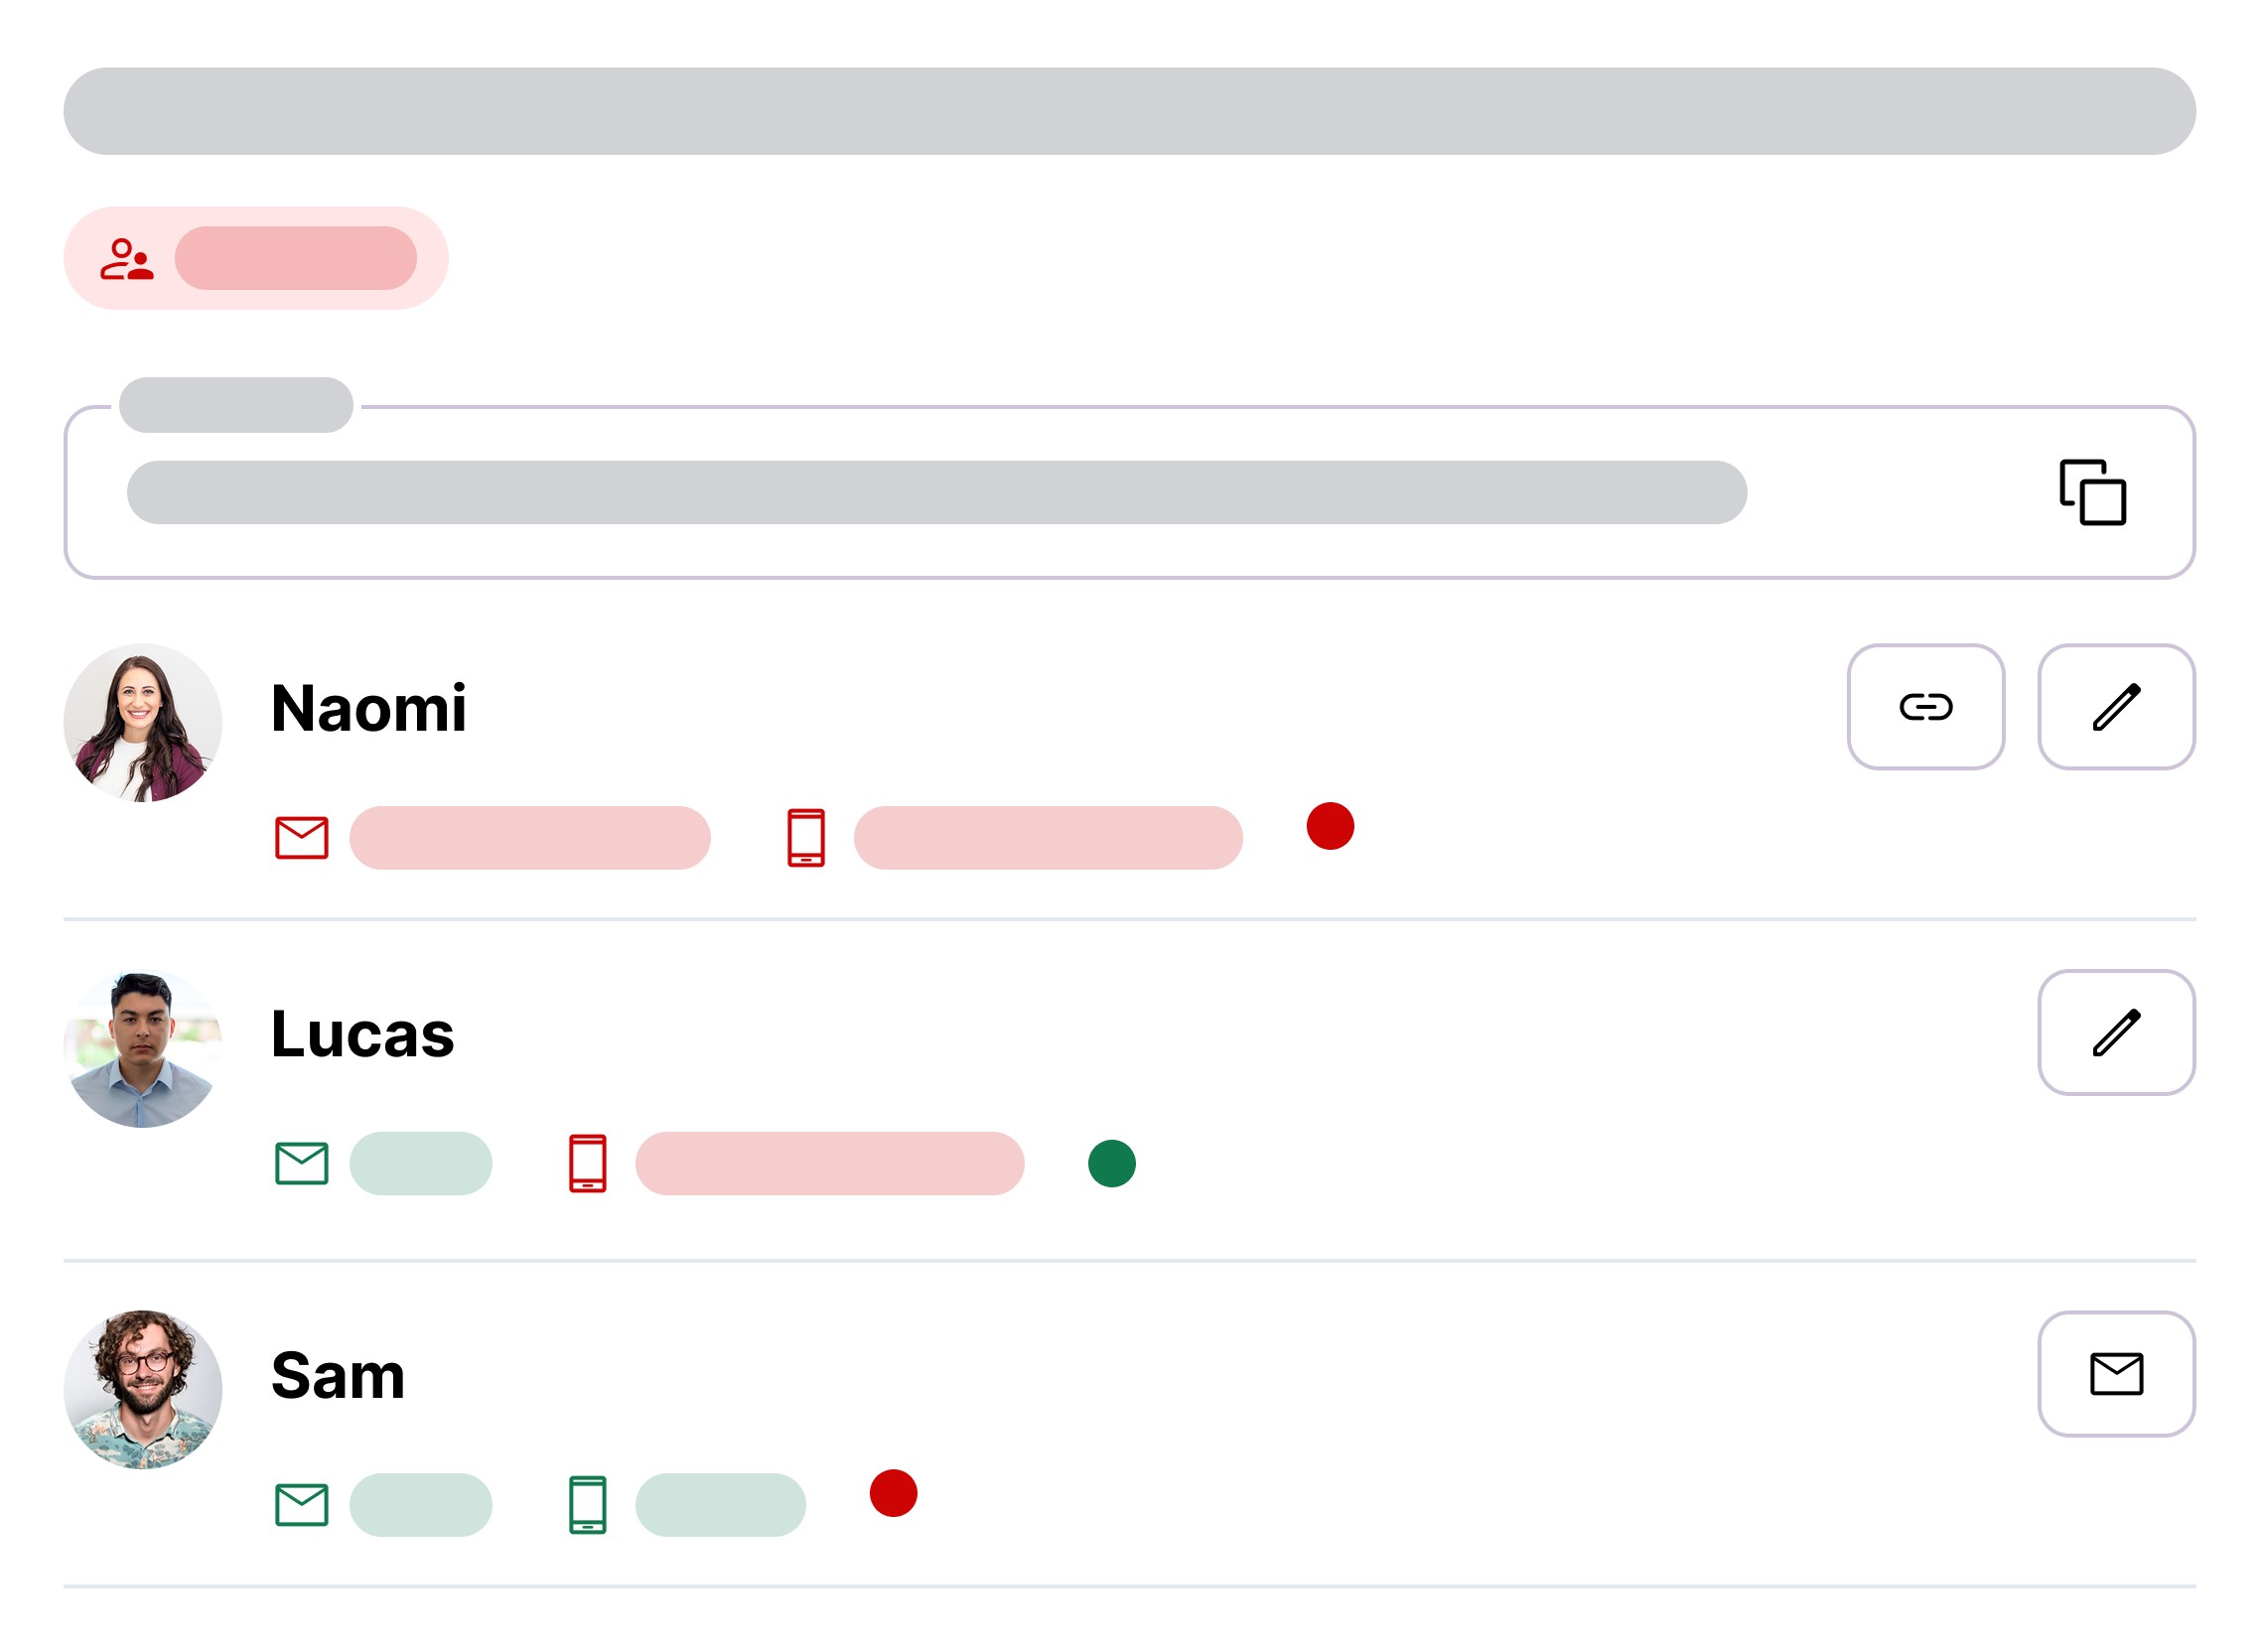Edit Naomi's contact with the pencil button
This screenshot has height=1652, width=2260.
pyautogui.click(x=2116, y=707)
